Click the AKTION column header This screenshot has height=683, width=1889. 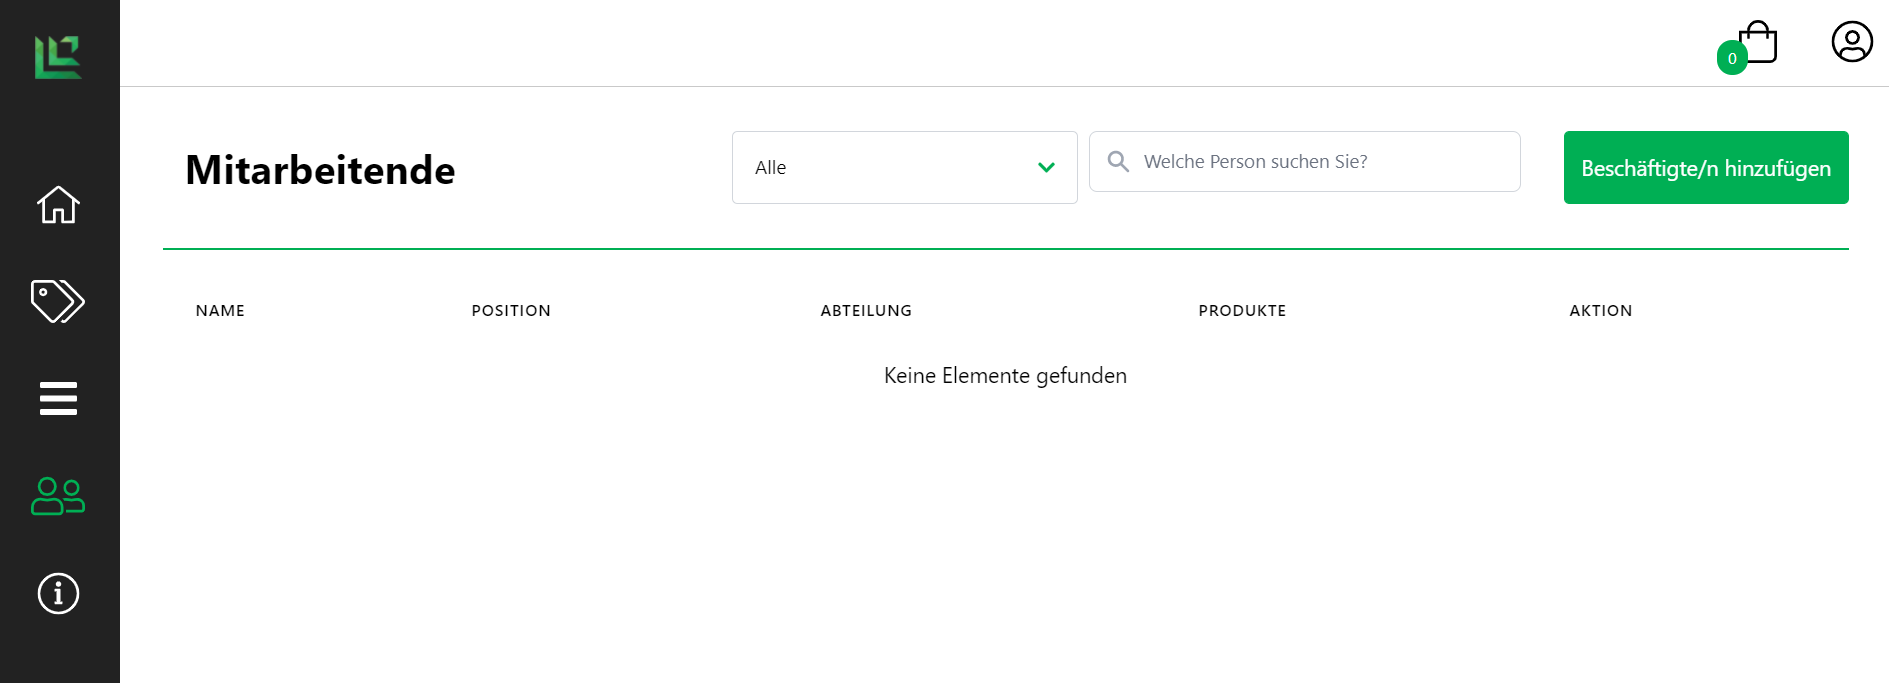coord(1600,311)
